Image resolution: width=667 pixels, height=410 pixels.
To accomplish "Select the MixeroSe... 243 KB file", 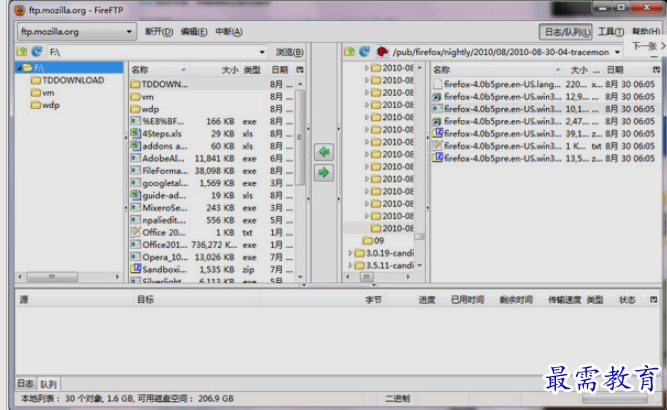I will point(212,208).
